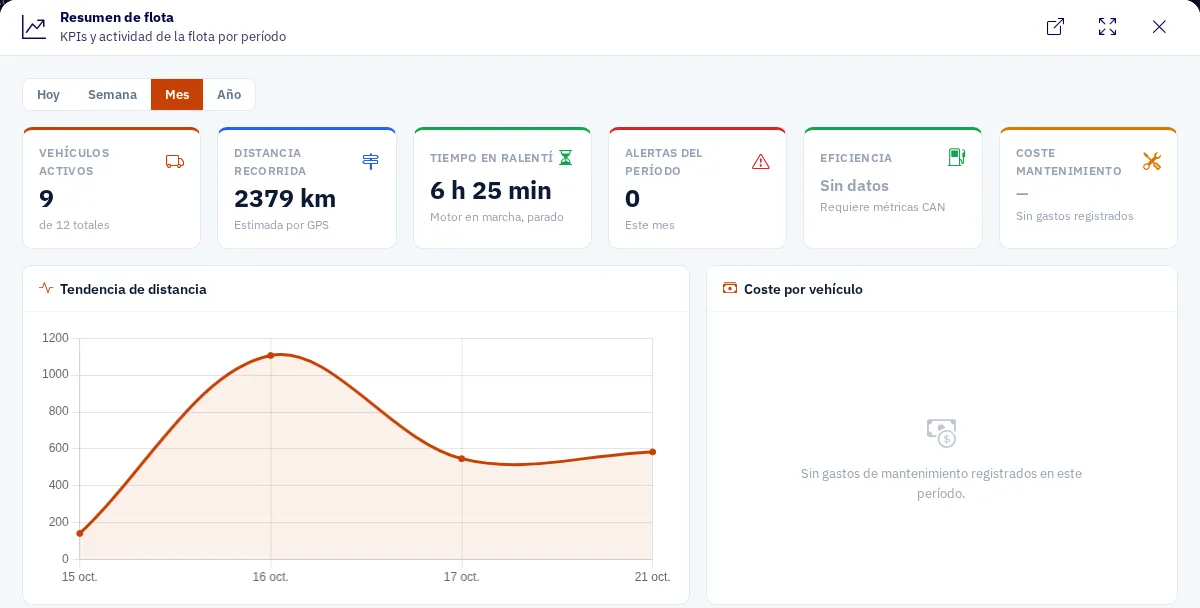This screenshot has height=608, width=1200.
Task: Switch period to Año tab
Action: click(x=229, y=95)
